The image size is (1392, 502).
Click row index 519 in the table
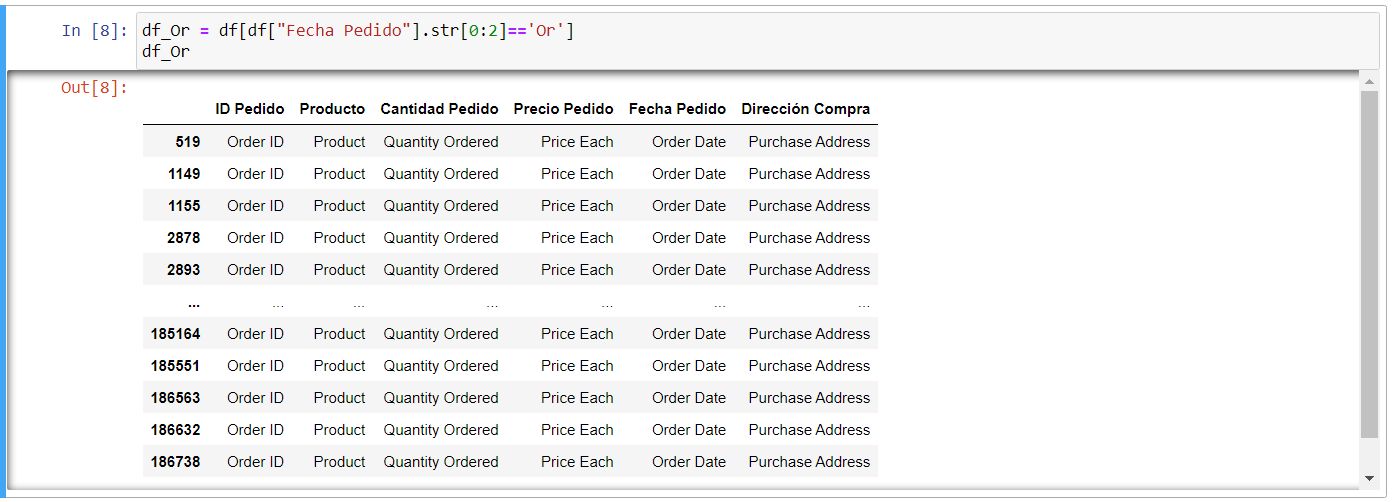(187, 142)
